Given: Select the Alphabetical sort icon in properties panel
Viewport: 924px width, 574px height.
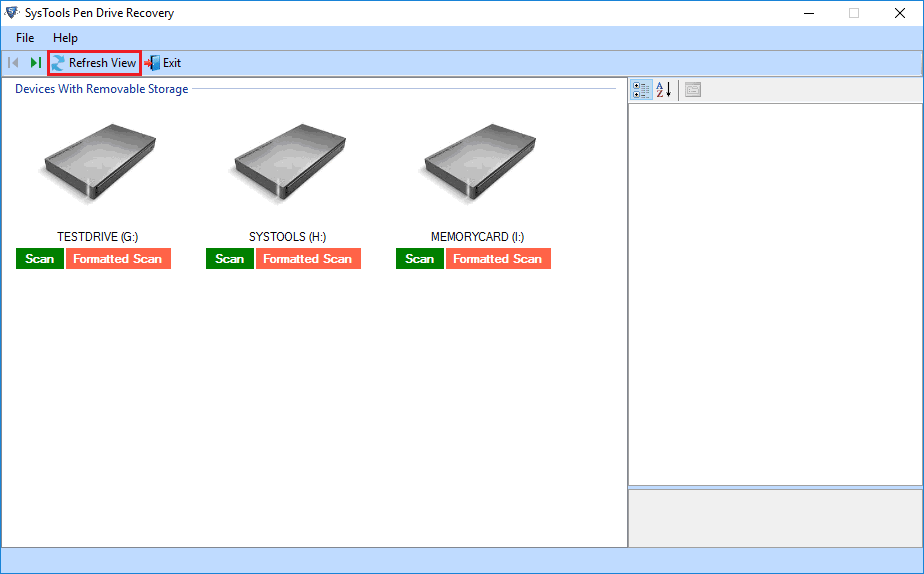Looking at the screenshot, I should click(x=664, y=91).
